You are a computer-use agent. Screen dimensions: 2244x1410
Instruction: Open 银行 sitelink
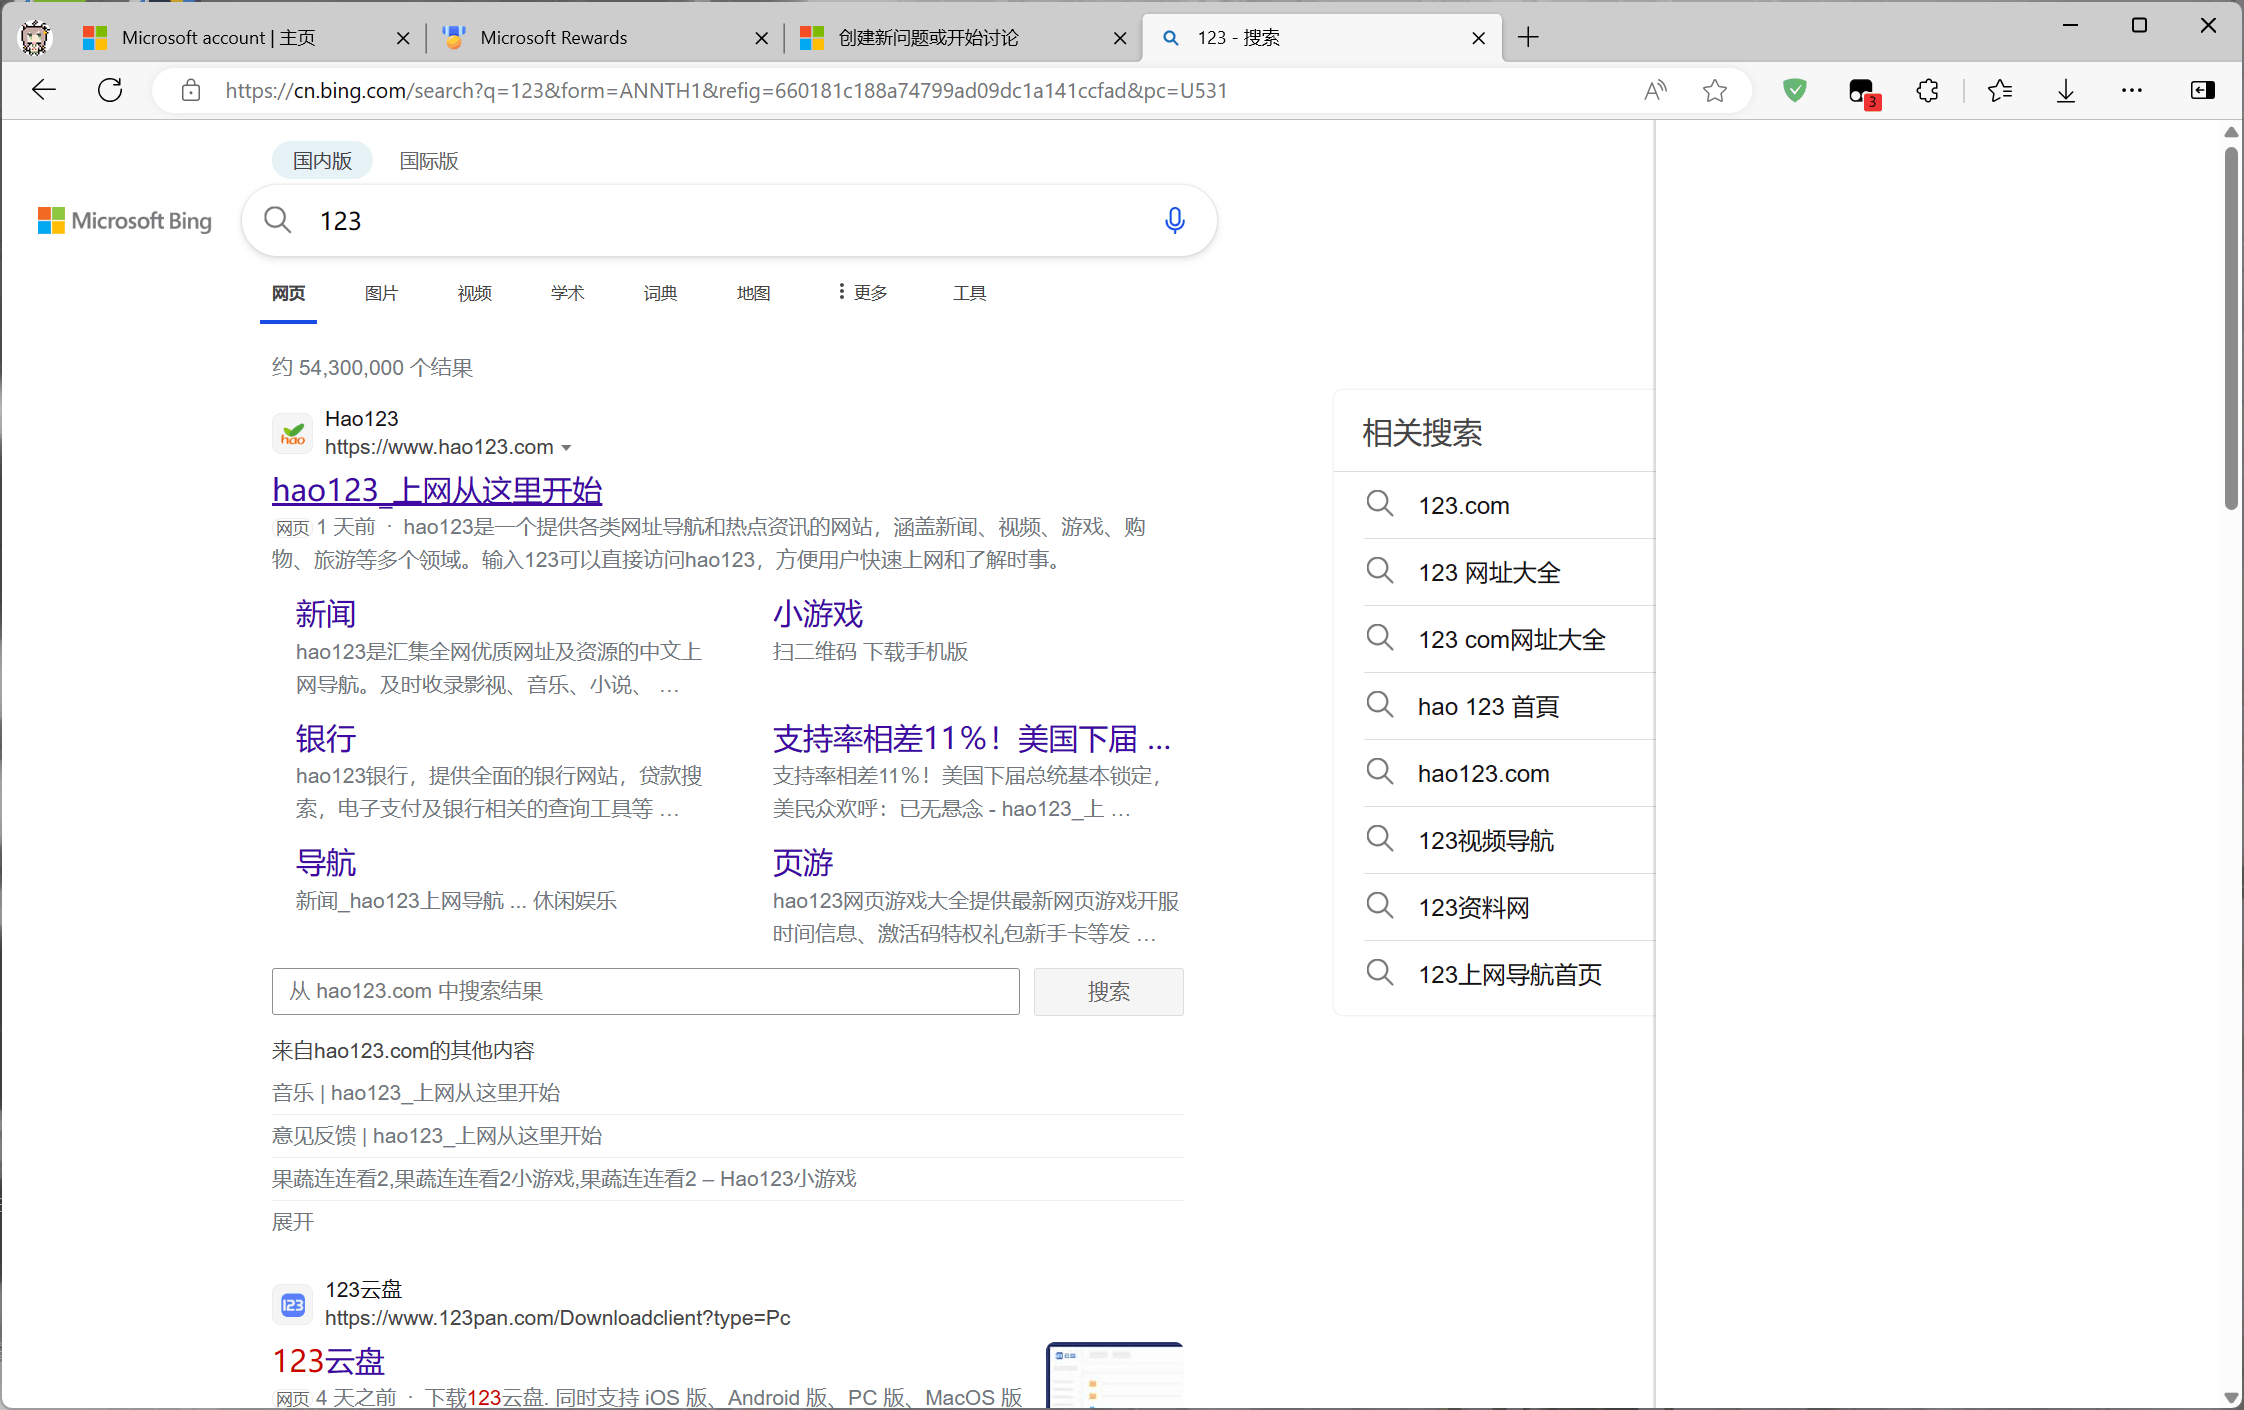click(x=326, y=739)
